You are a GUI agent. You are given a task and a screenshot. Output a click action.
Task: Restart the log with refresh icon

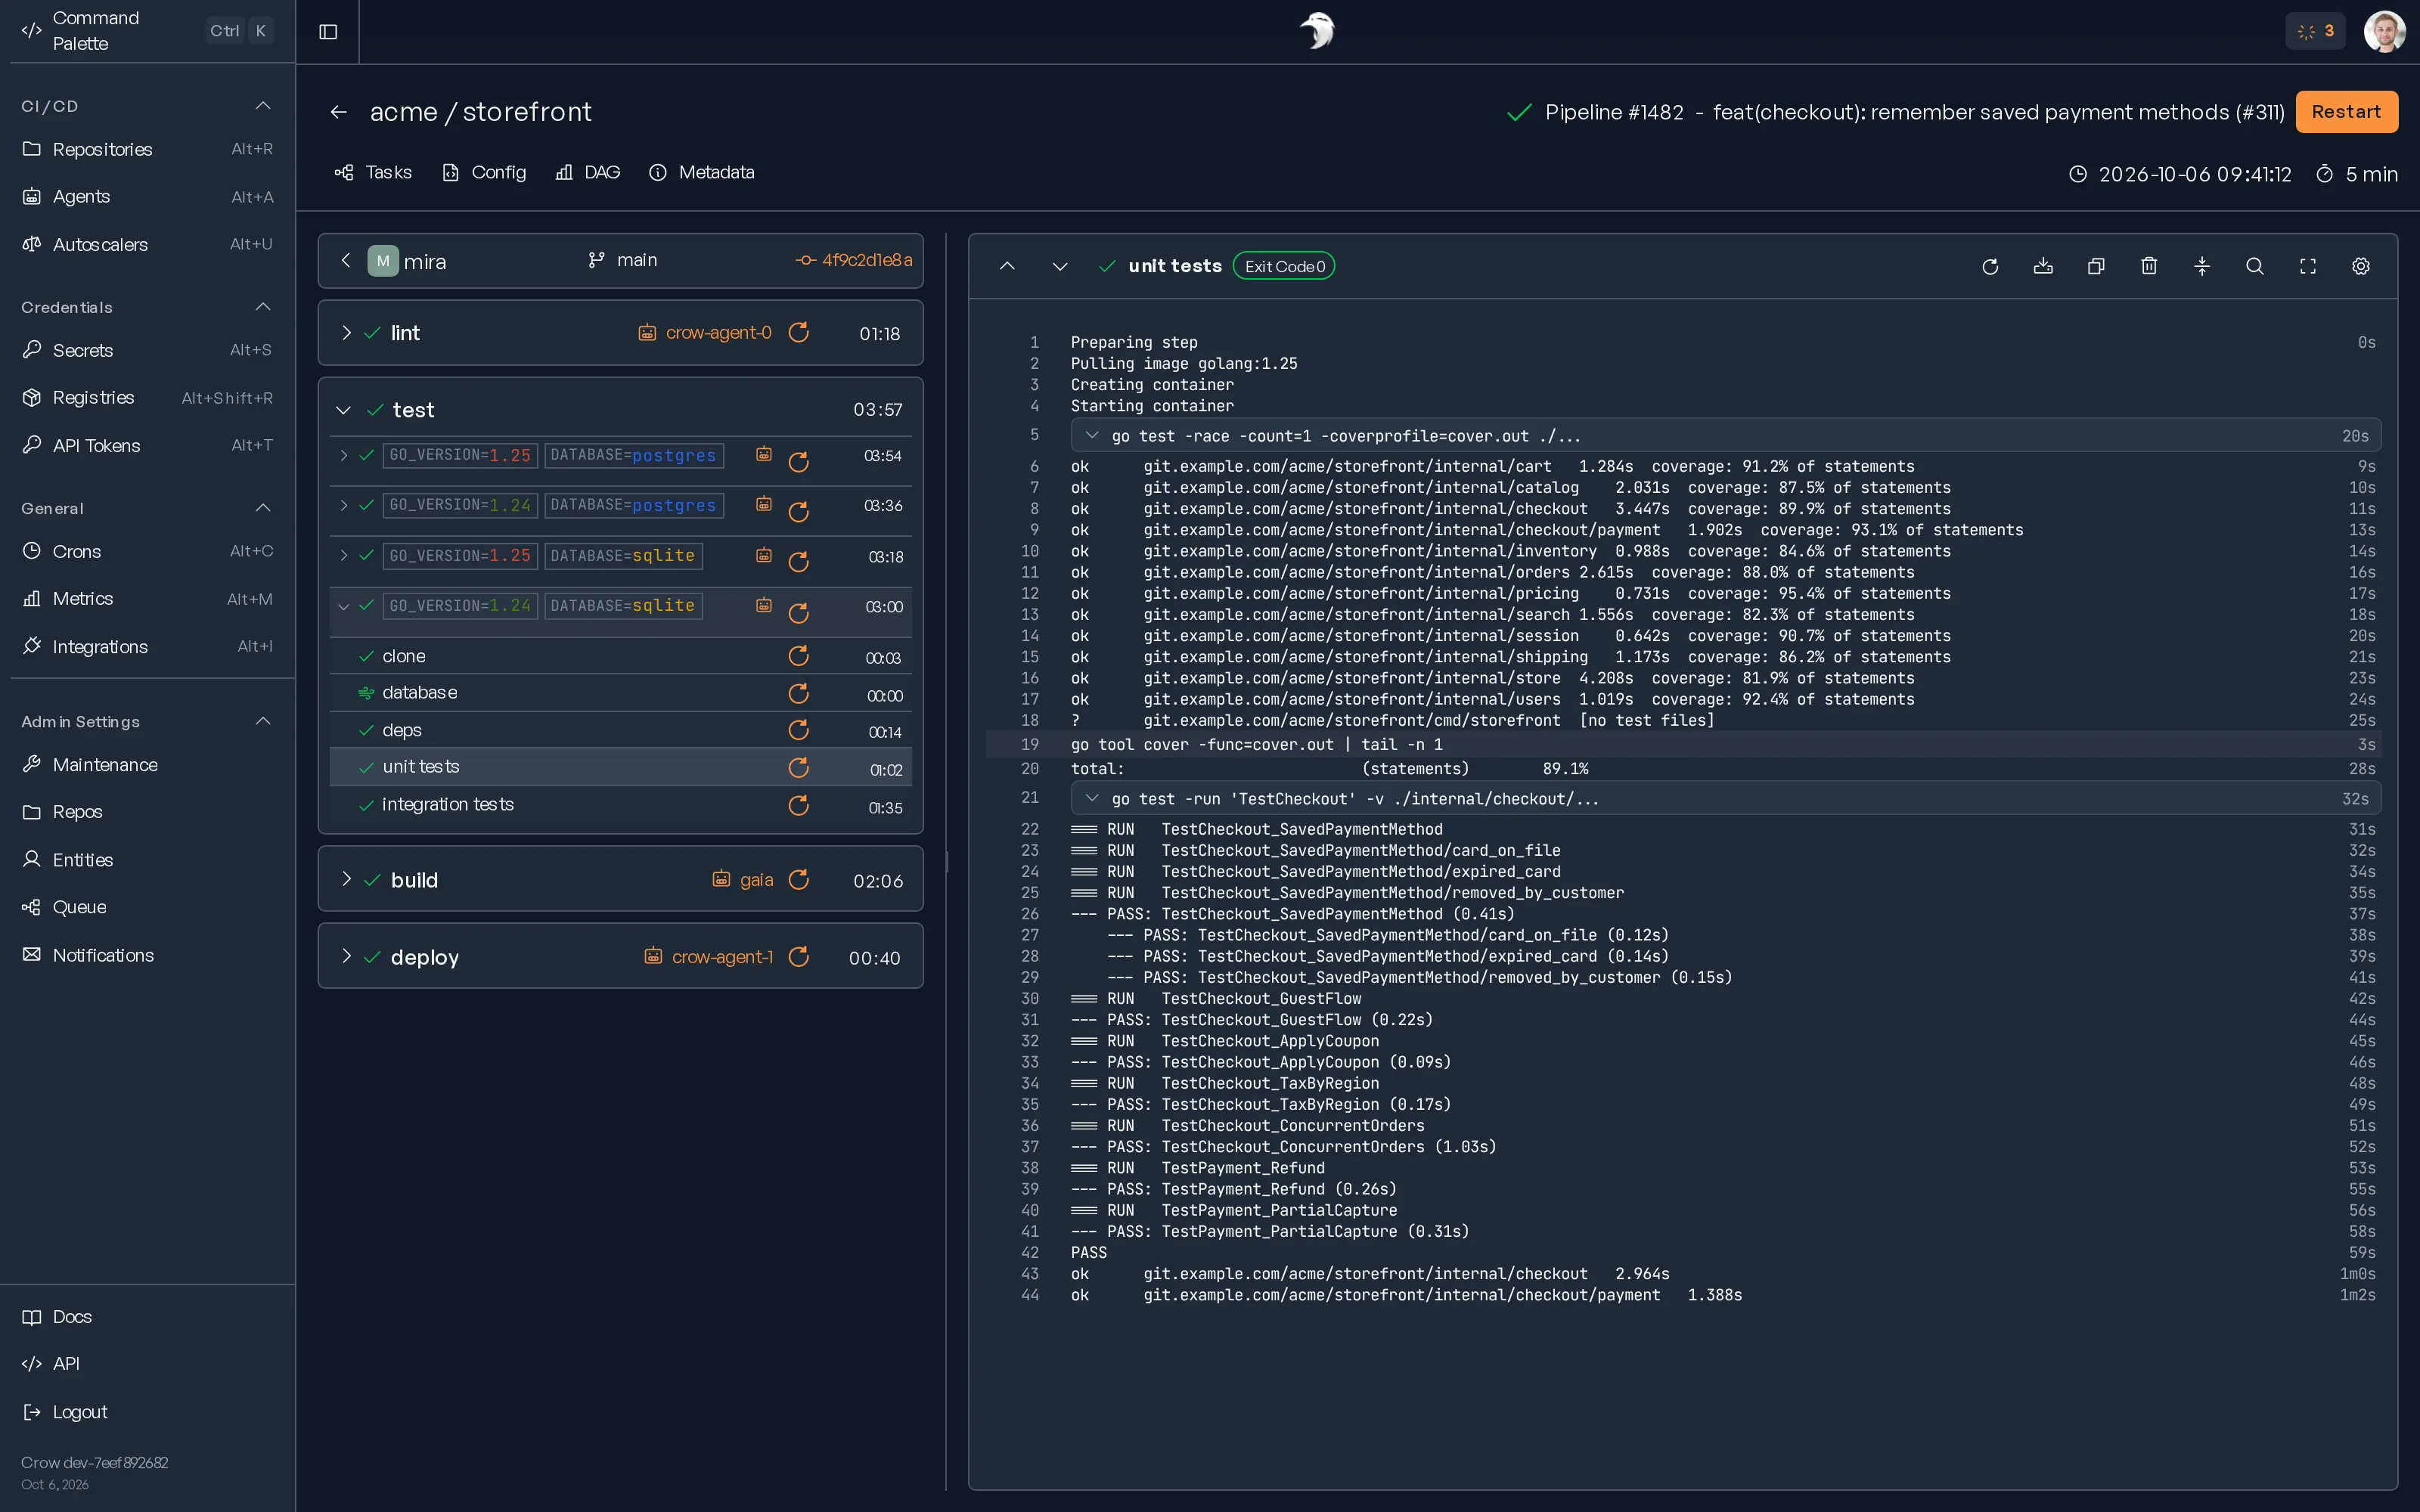[x=1990, y=266]
